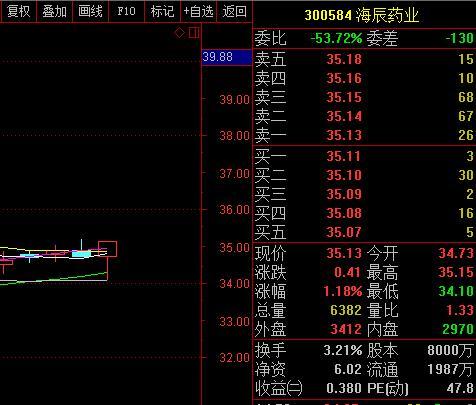Select the 39.88 price axis marker
The image size is (476, 405).
point(227,57)
